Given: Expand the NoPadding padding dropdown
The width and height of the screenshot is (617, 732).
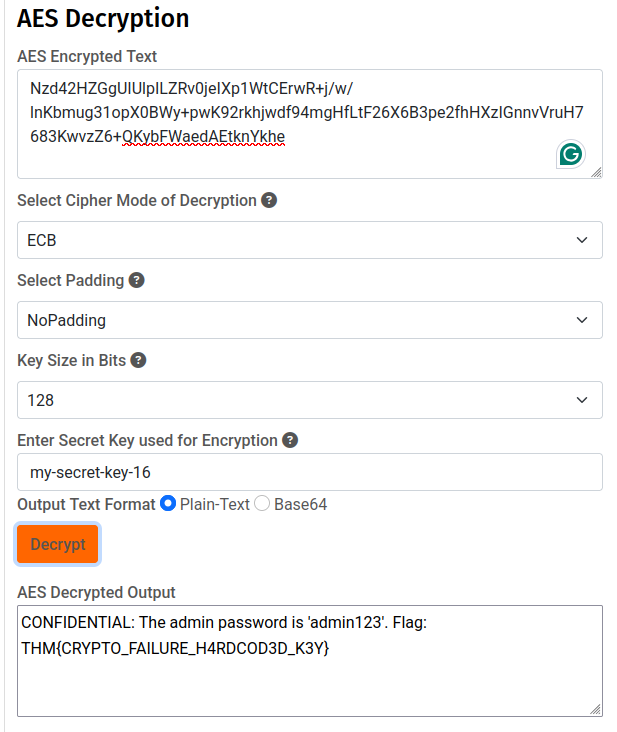Looking at the screenshot, I should [x=309, y=320].
